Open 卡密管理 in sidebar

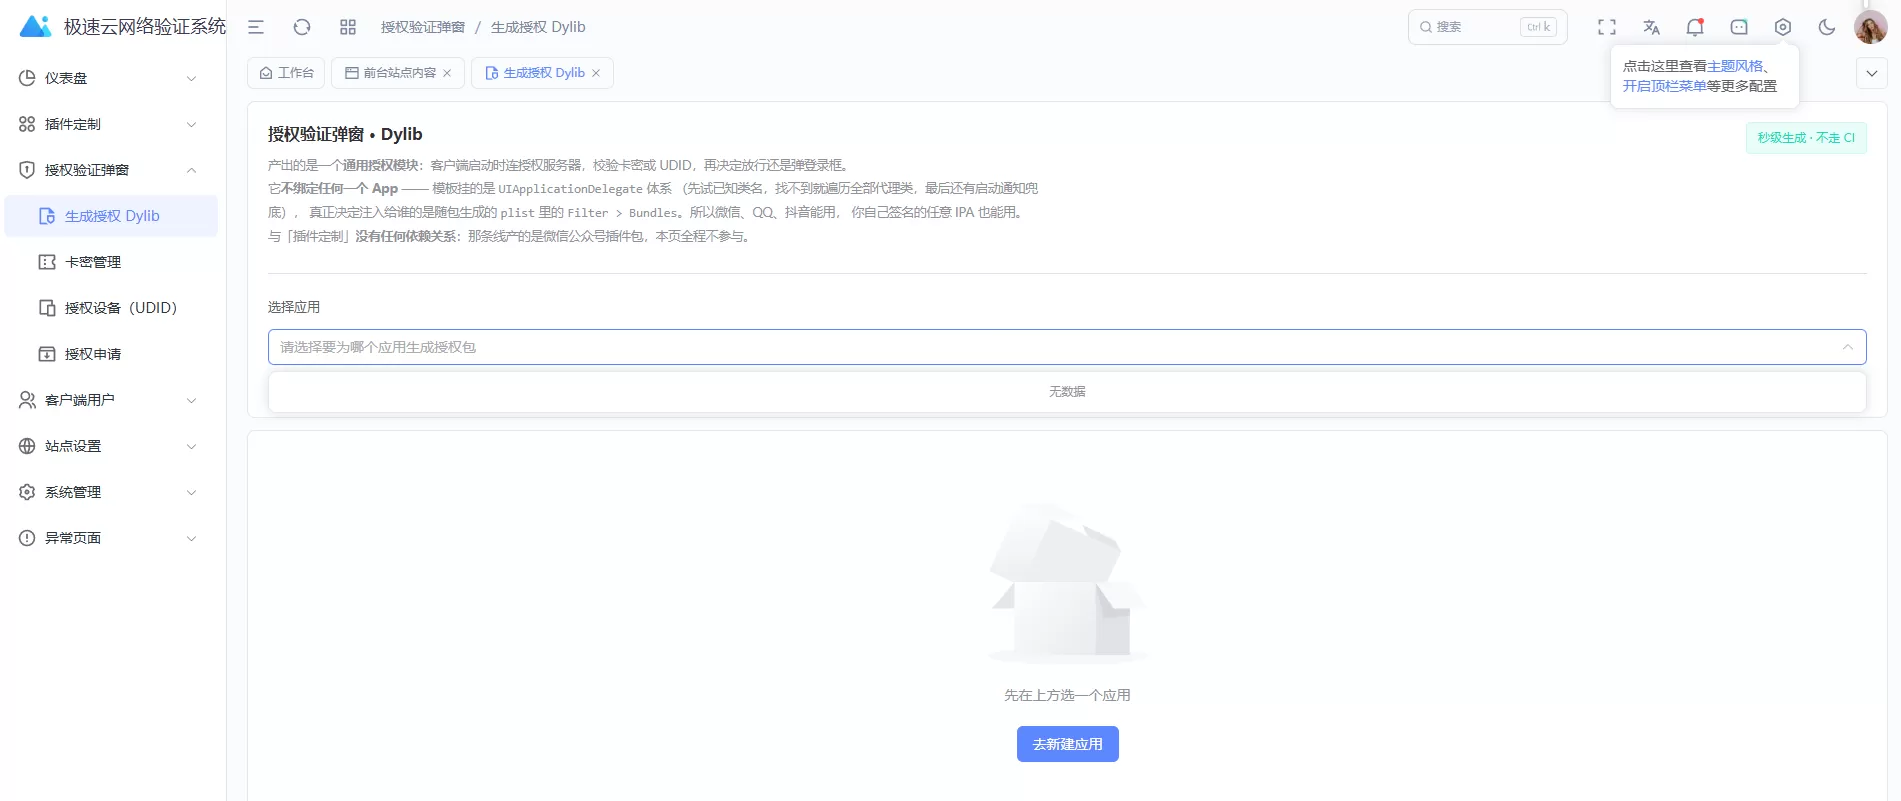111,262
